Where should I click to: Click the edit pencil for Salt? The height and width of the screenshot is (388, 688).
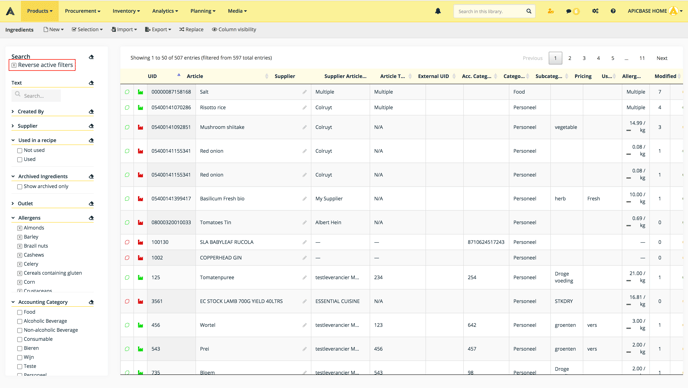pyautogui.click(x=305, y=92)
